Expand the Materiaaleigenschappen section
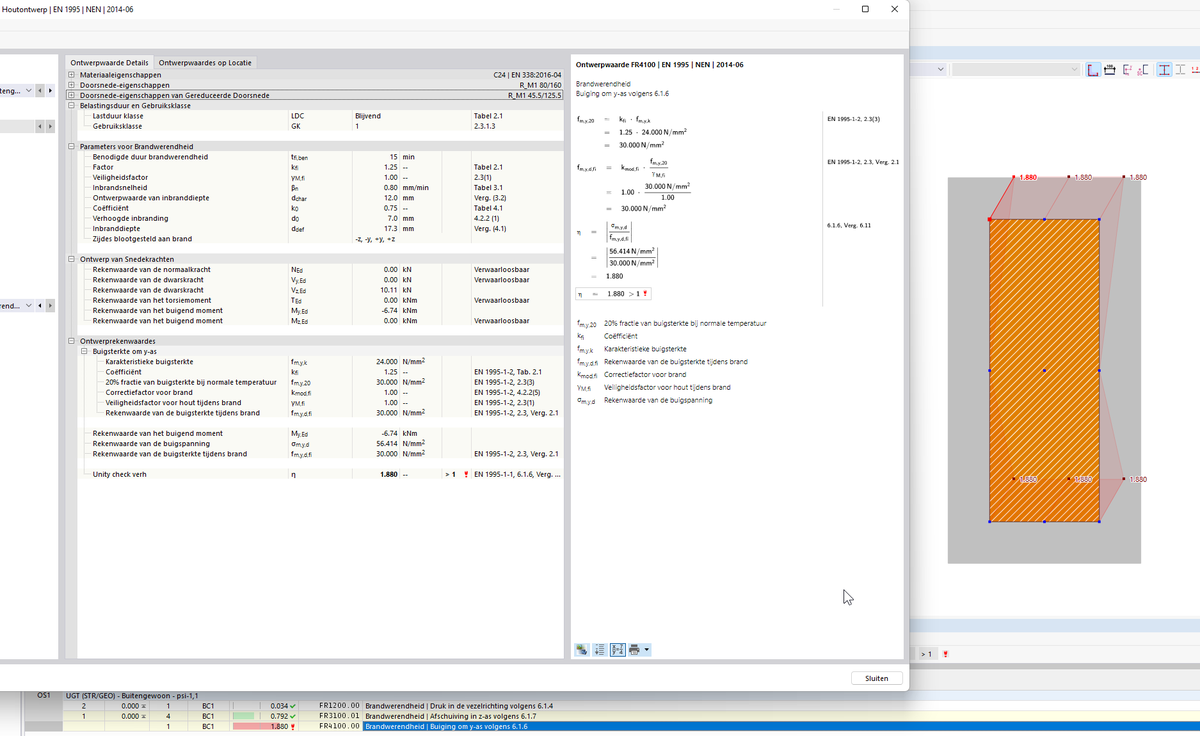The width and height of the screenshot is (1200, 736). coord(70,73)
